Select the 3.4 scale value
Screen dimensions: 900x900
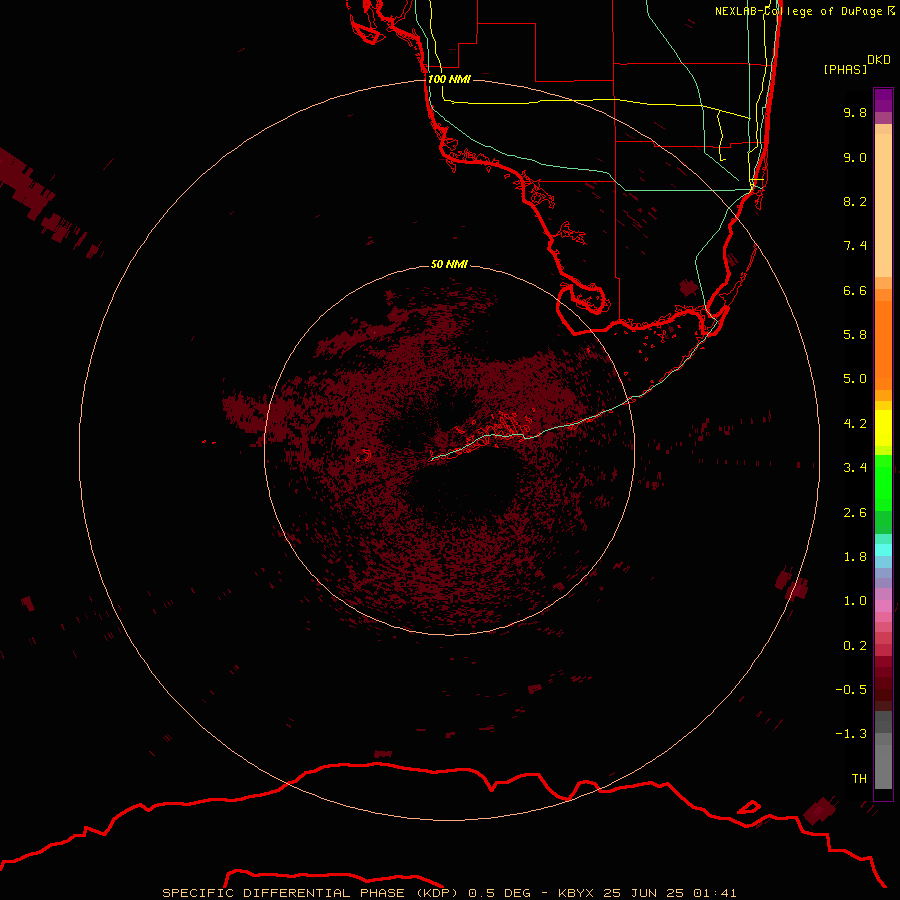click(x=855, y=468)
